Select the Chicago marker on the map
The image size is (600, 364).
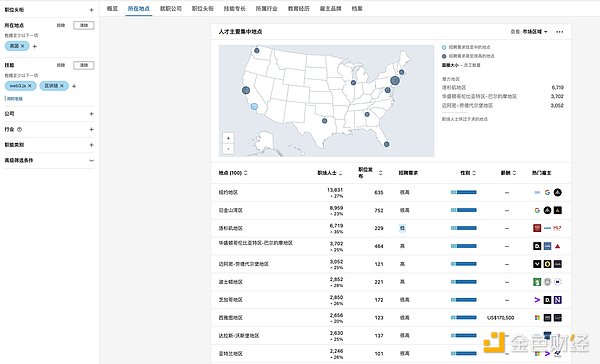point(353,83)
